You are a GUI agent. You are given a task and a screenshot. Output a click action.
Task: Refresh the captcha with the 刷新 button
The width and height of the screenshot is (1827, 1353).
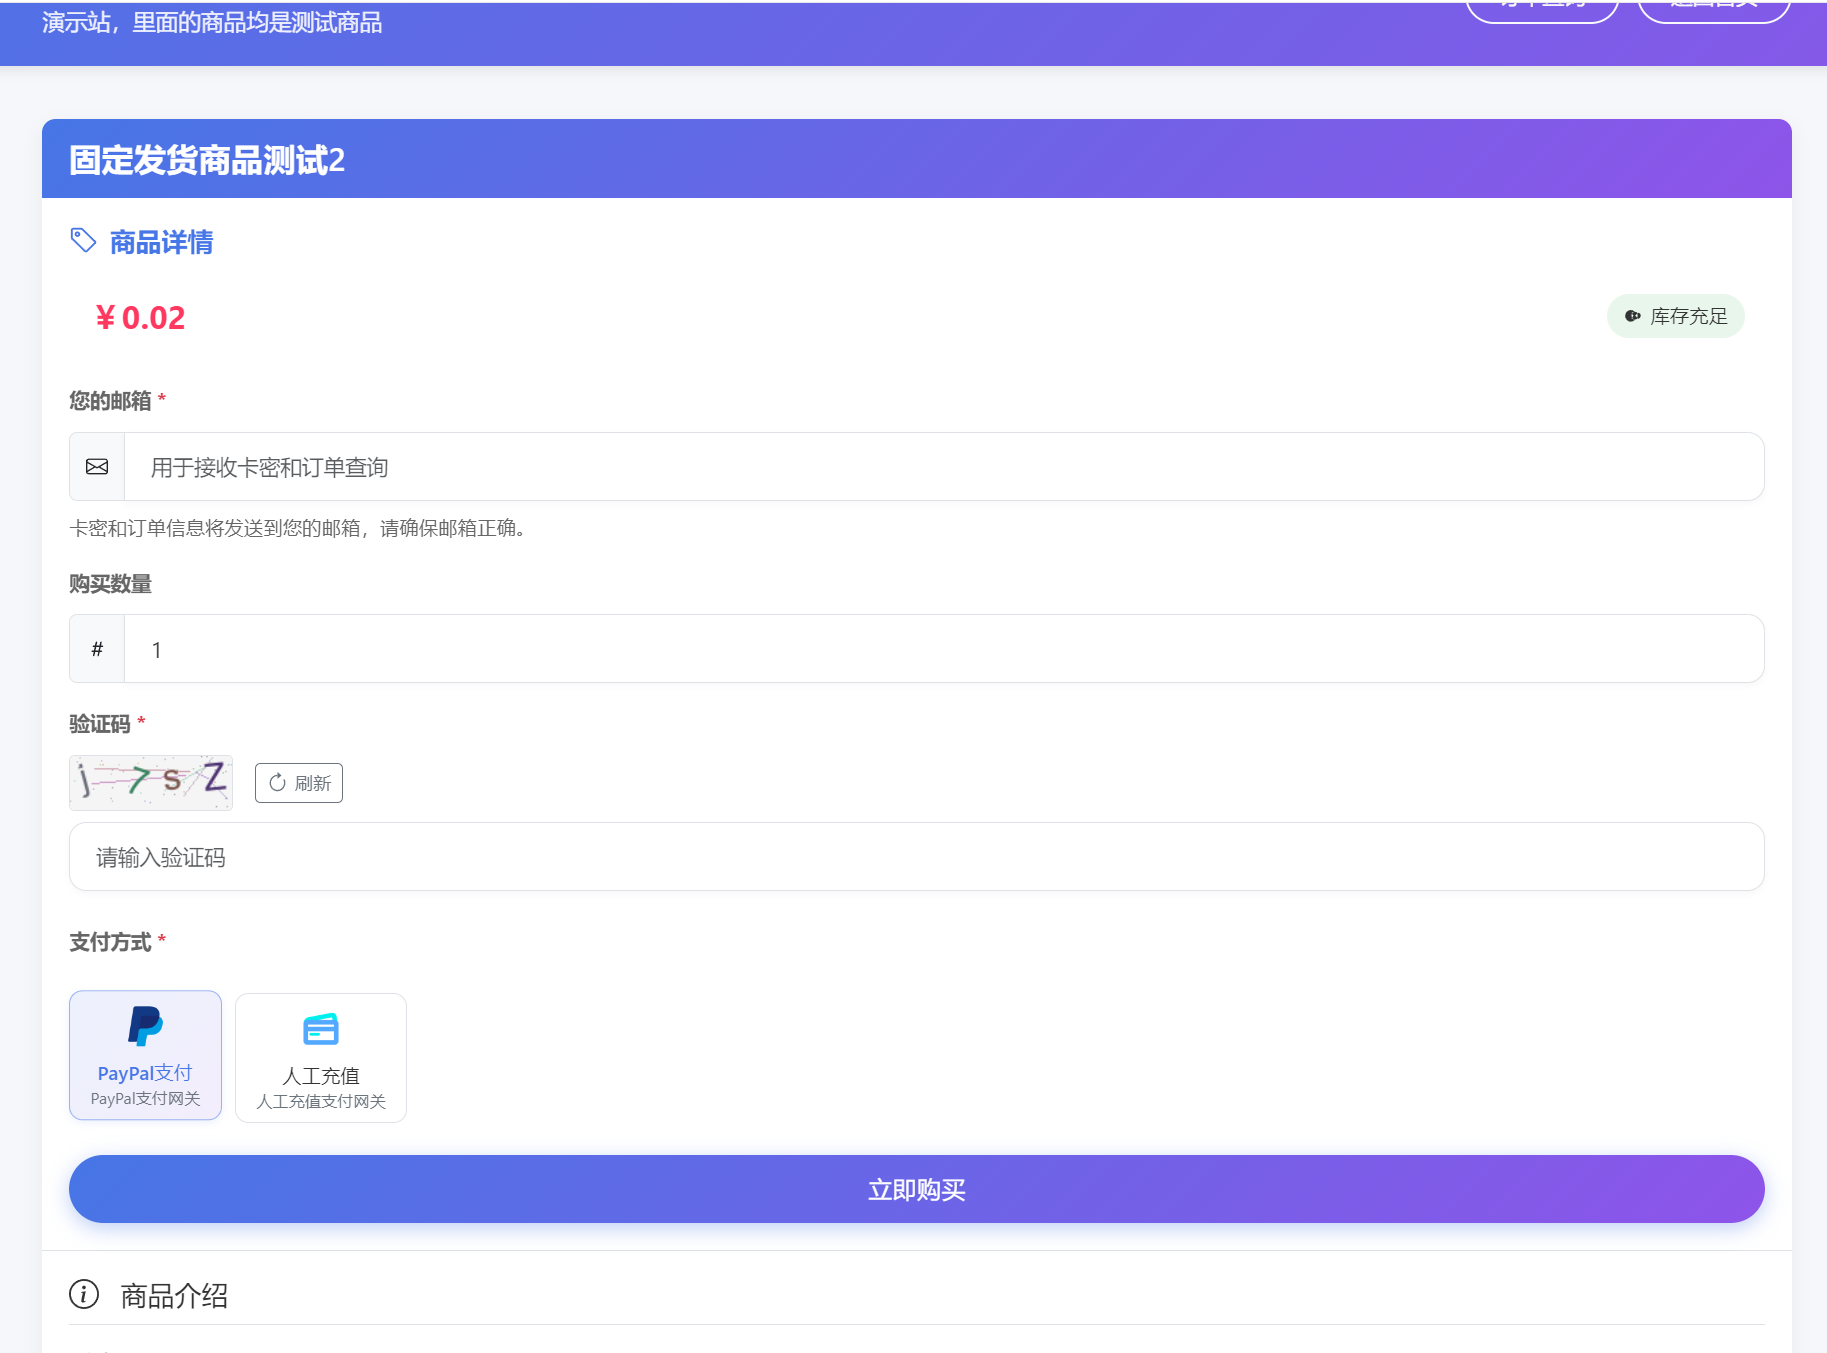pyautogui.click(x=299, y=783)
